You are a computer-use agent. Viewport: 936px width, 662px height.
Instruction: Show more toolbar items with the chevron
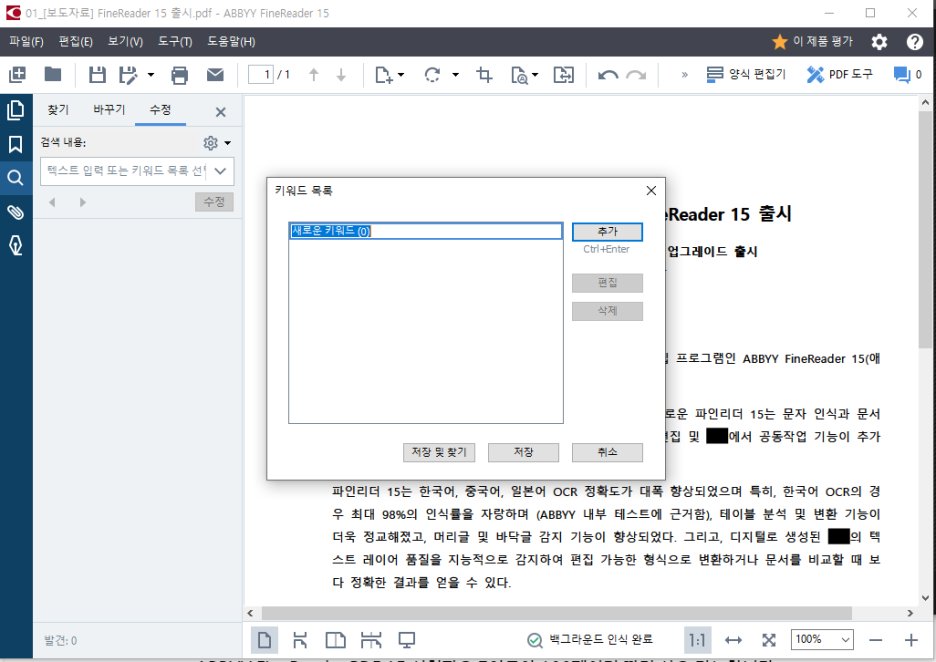(685, 75)
